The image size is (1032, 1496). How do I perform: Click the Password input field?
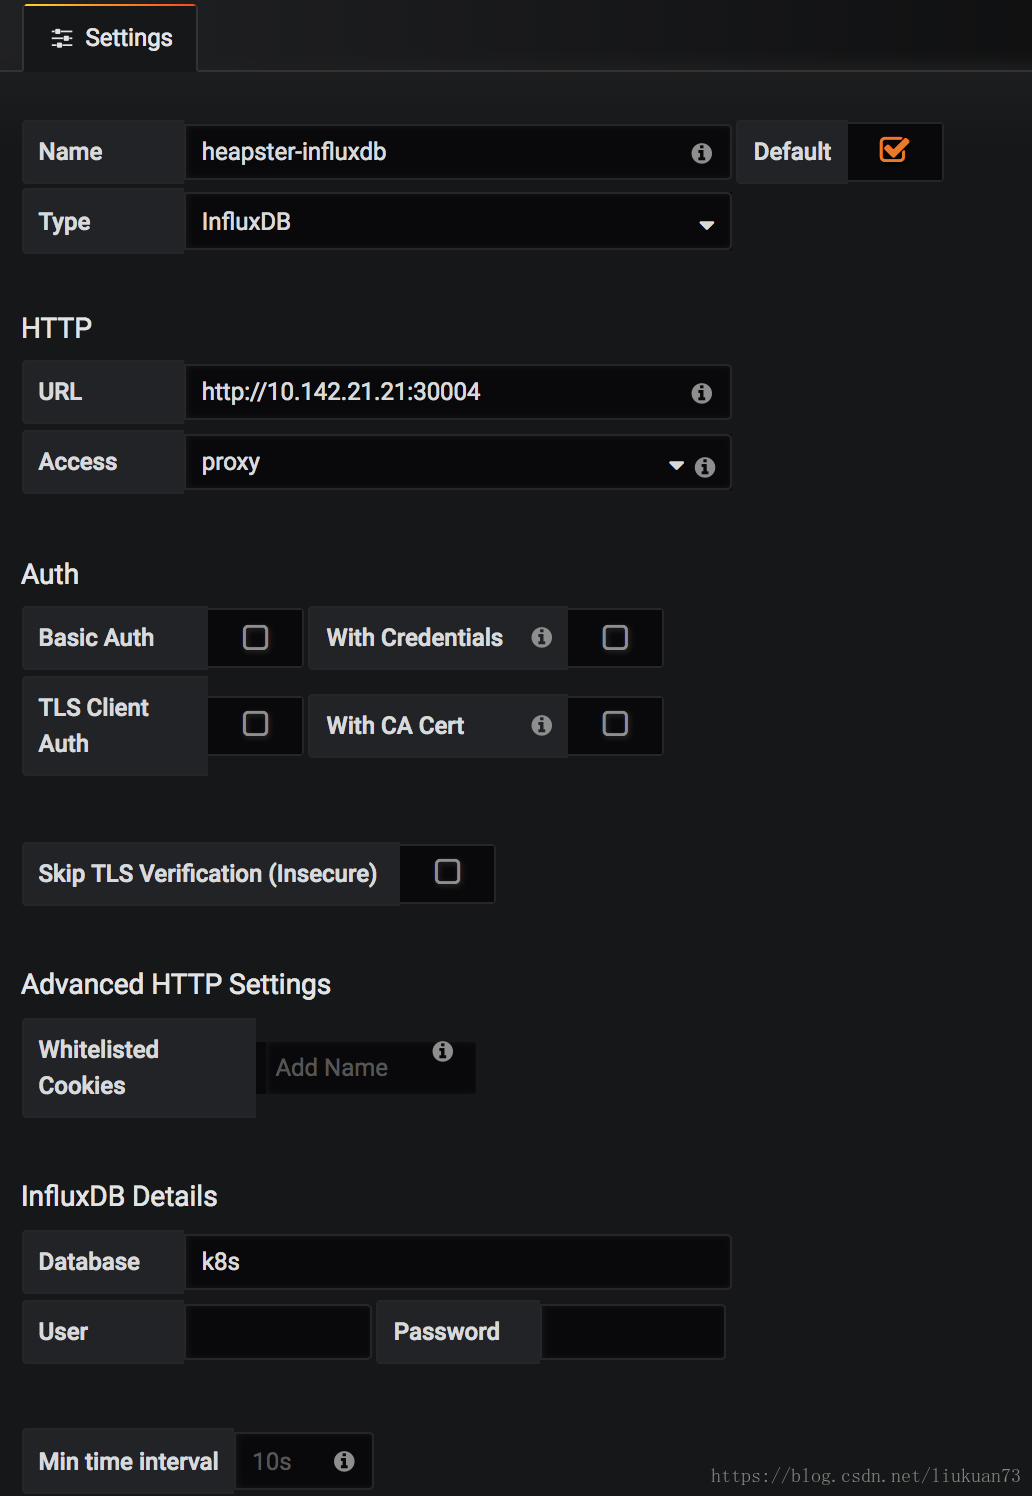click(x=633, y=1332)
